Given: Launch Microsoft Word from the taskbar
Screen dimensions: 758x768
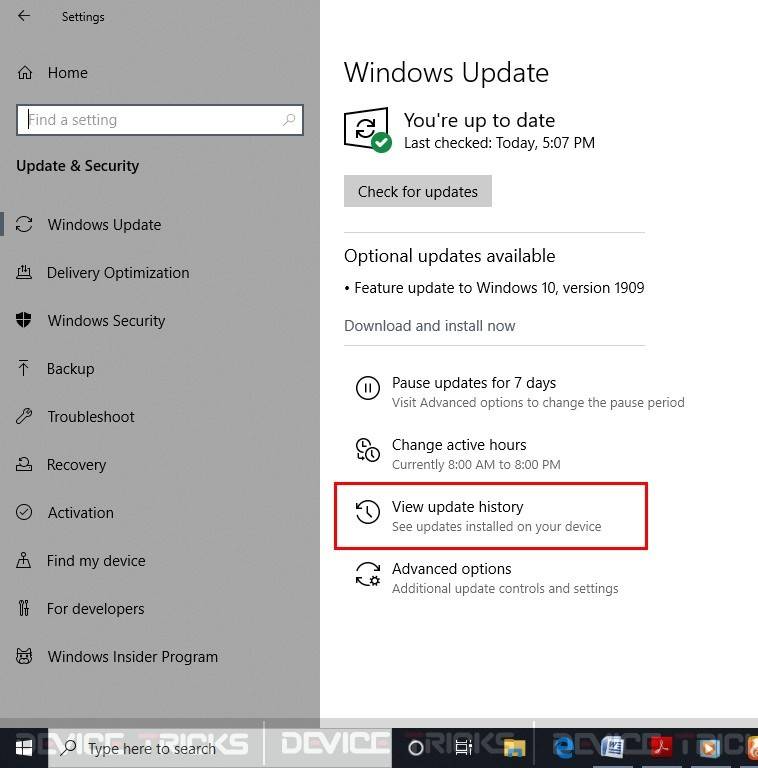Looking at the screenshot, I should point(613,748).
